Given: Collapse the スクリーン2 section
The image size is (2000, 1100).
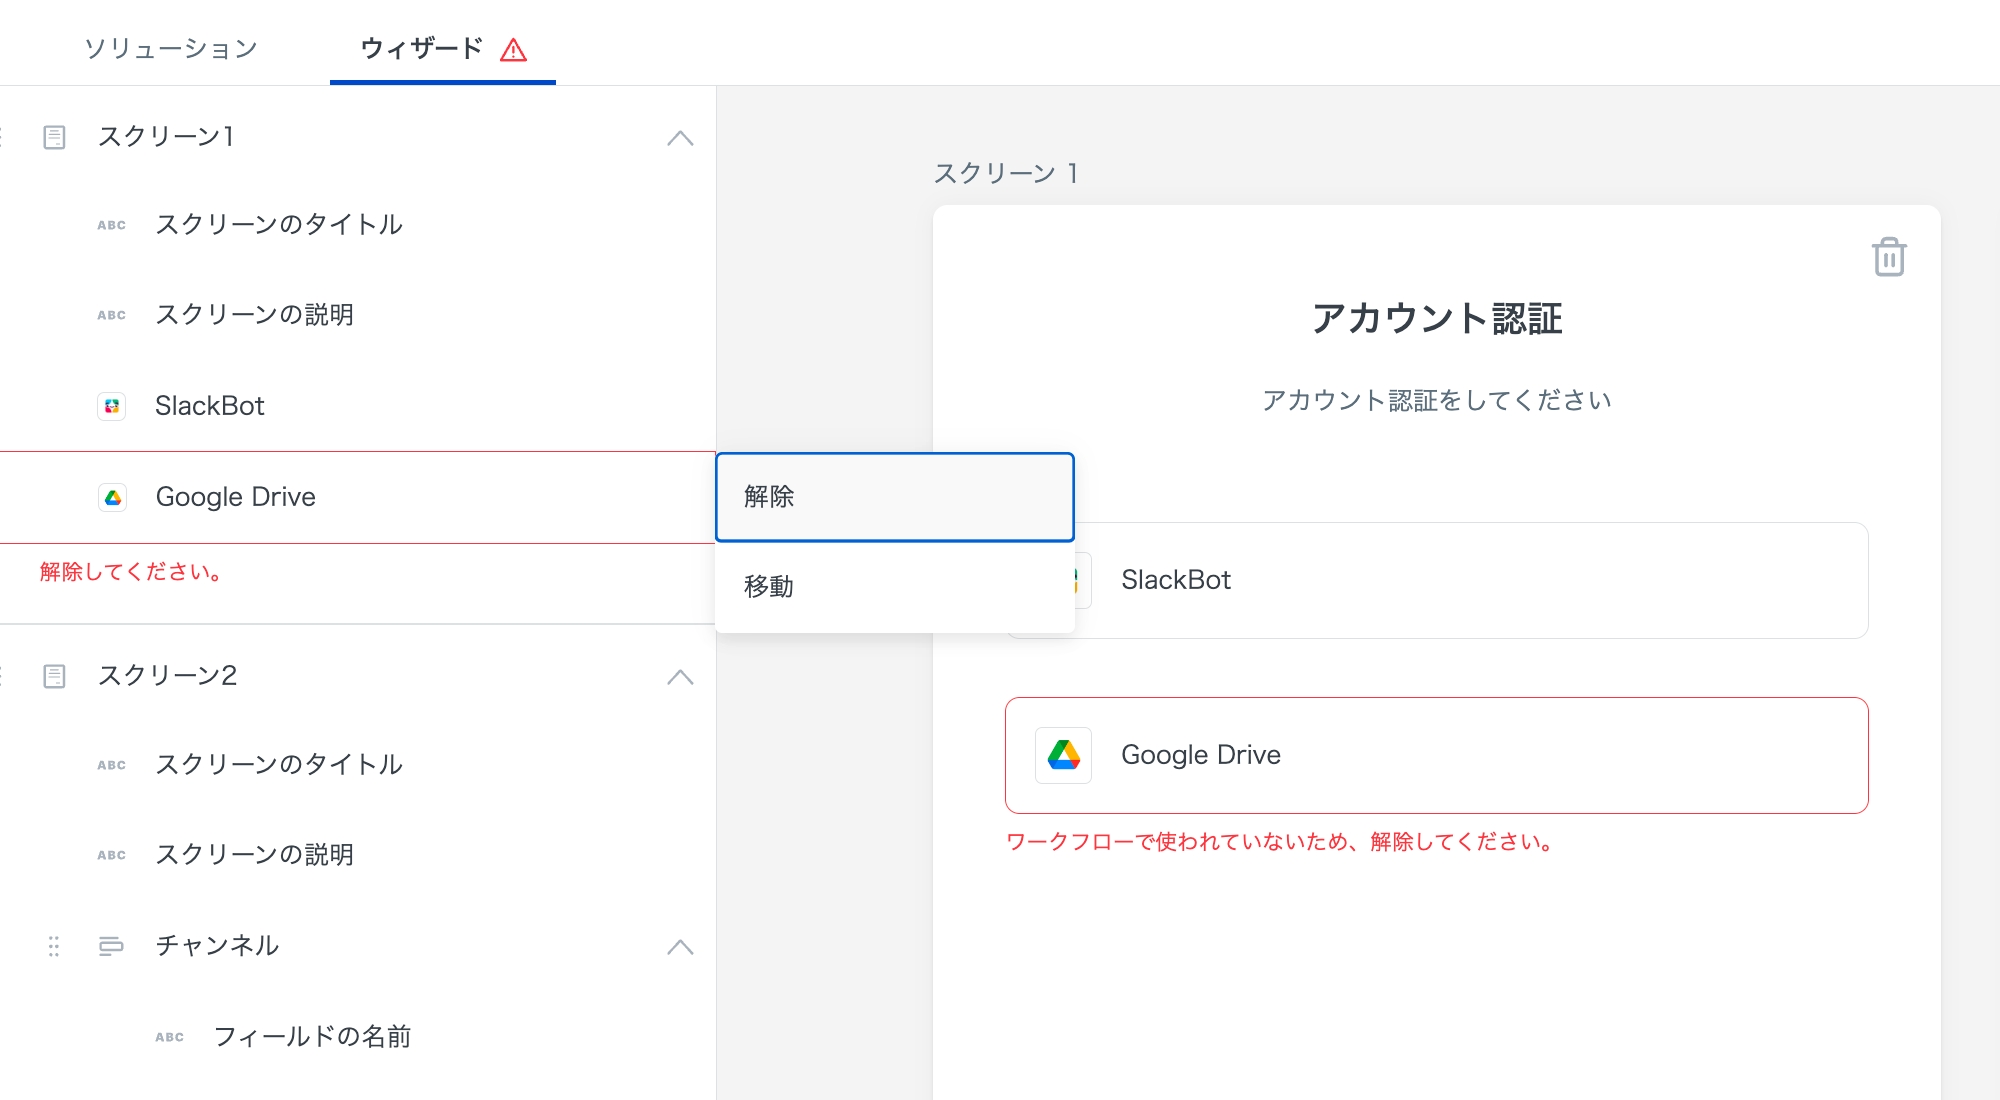Looking at the screenshot, I should 680,677.
